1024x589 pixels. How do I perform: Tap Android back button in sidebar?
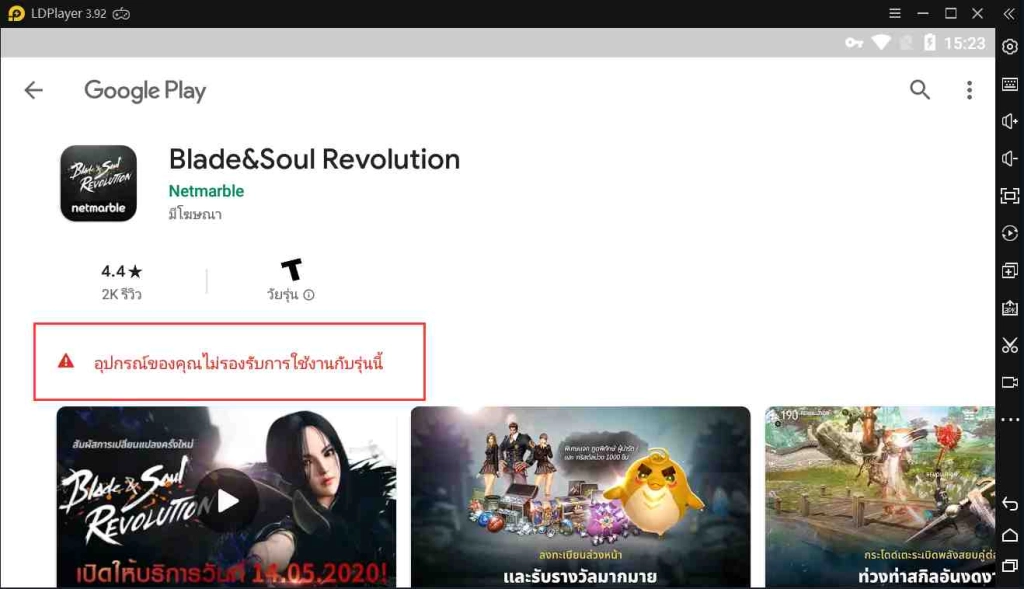[x=1010, y=503]
